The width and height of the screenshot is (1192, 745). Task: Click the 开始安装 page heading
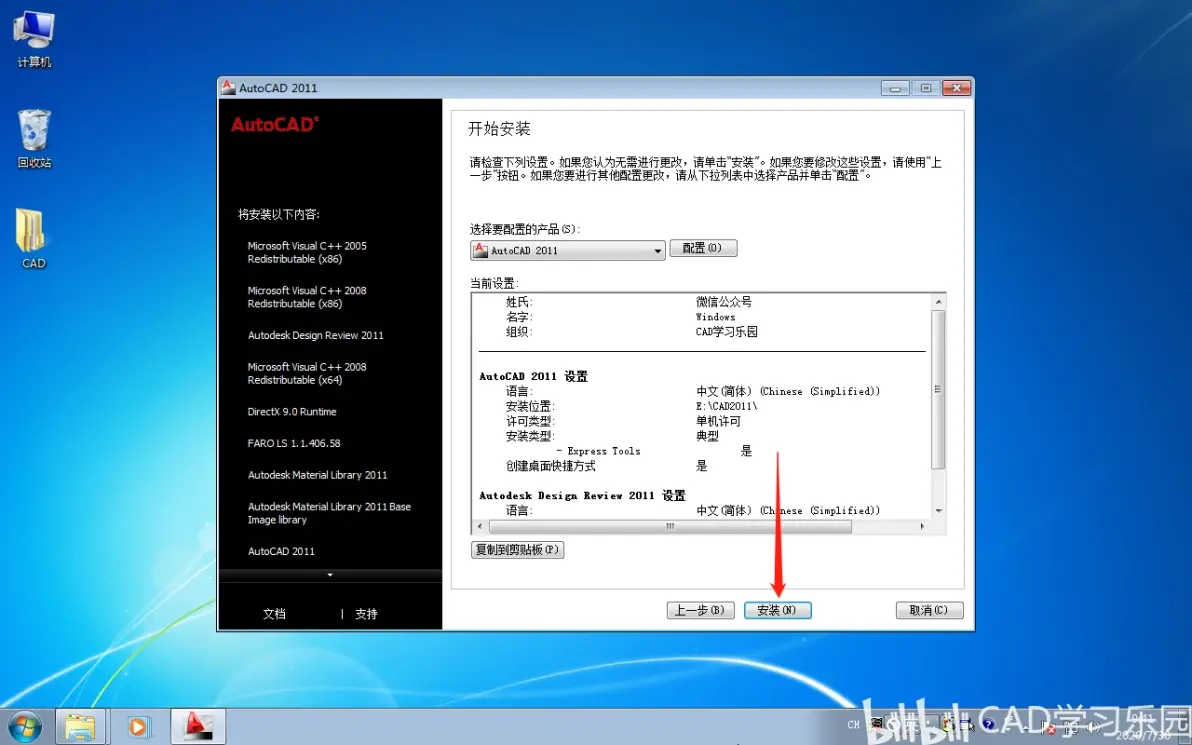coord(499,128)
